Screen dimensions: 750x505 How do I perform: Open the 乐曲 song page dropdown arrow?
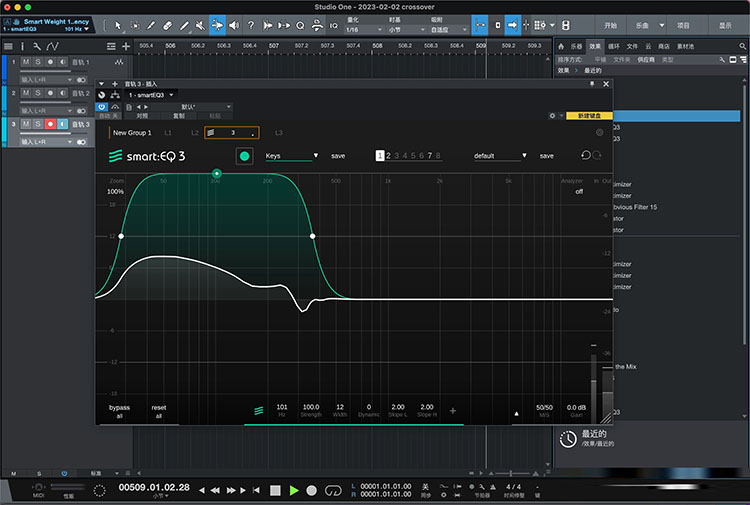662,25
